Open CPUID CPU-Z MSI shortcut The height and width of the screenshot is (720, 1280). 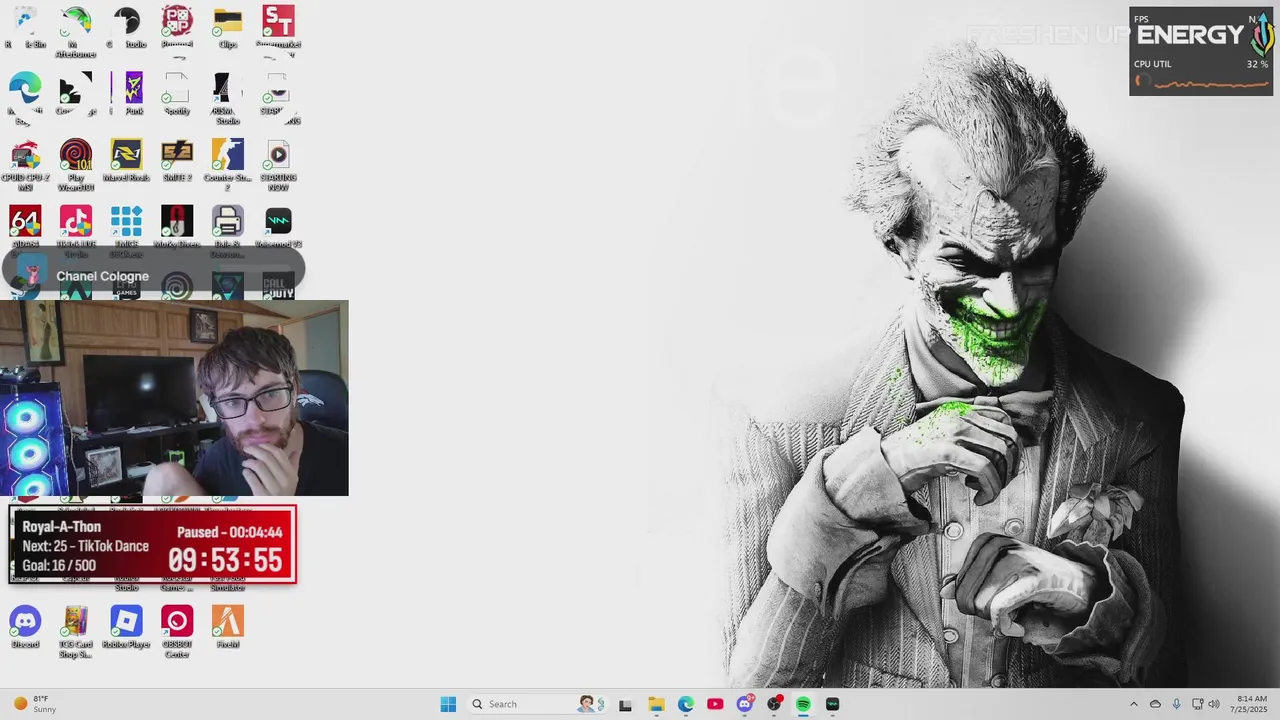tap(25, 165)
